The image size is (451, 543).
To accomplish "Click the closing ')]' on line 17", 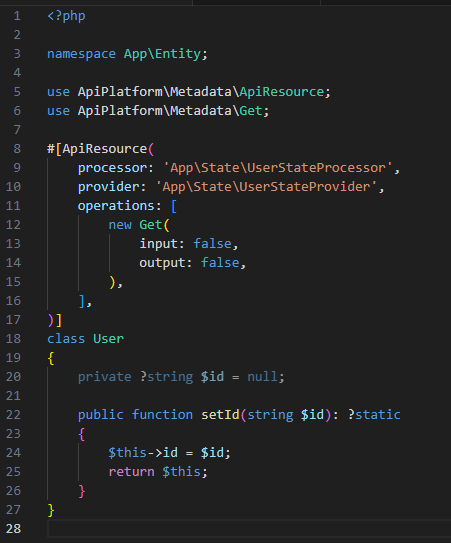I will pos(55,320).
